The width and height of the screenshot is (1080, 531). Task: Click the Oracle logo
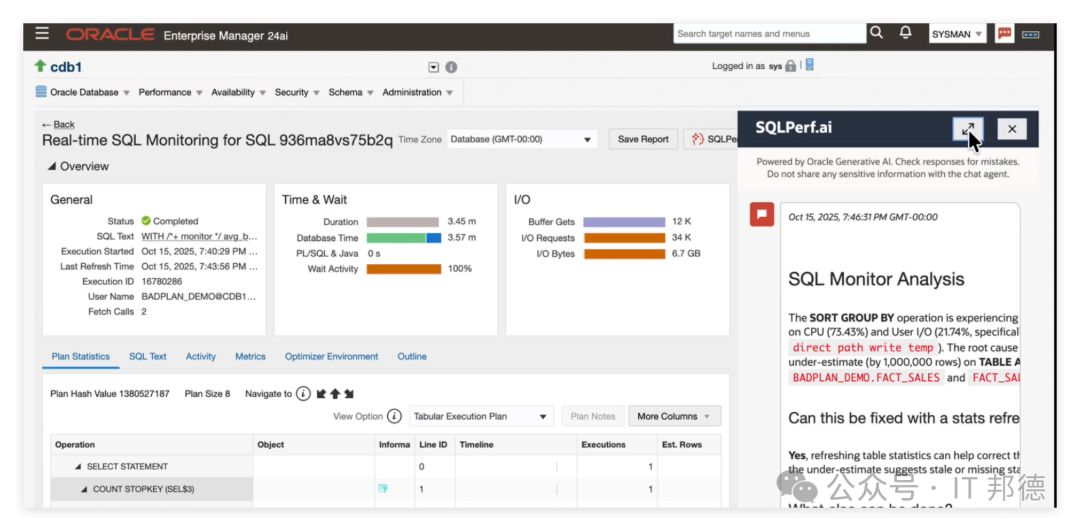(110, 34)
